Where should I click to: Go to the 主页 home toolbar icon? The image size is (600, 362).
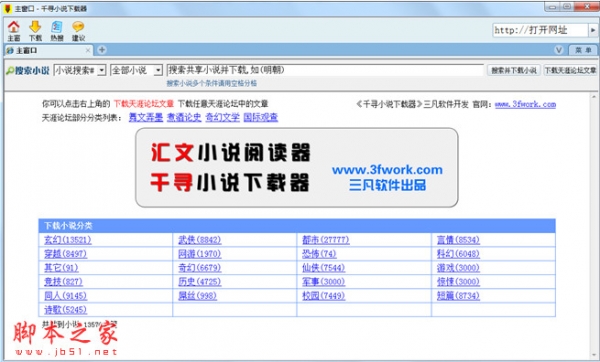pos(14,31)
